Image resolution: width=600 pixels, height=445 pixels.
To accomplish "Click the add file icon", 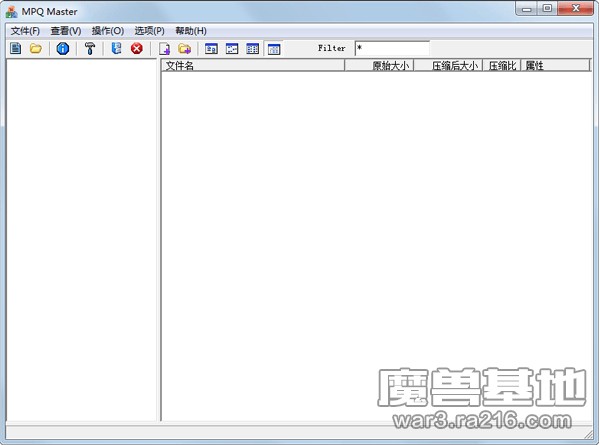I will (164, 48).
